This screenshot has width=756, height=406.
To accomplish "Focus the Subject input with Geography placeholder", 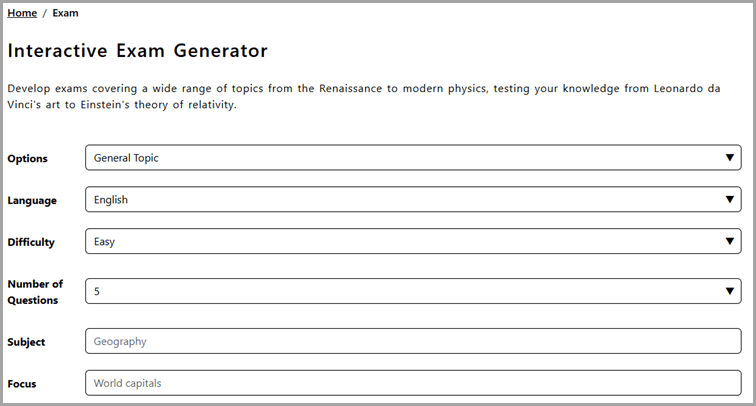I will pos(413,341).
